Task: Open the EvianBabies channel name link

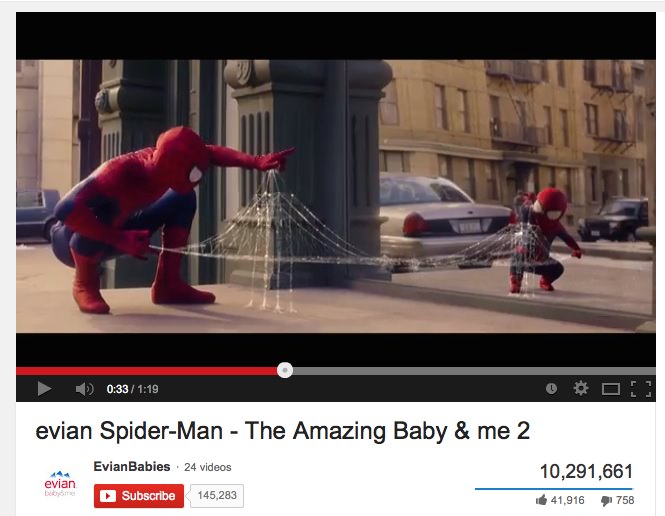Action: coord(132,466)
